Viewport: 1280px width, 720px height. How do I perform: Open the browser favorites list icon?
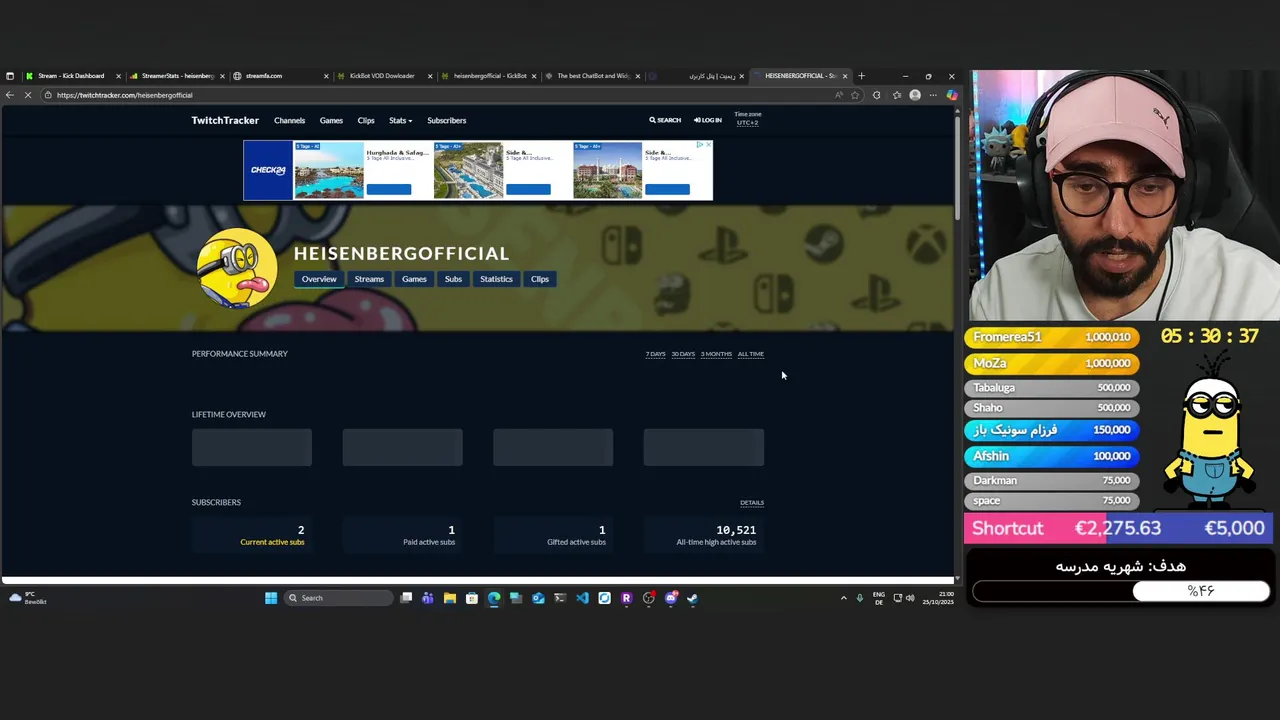tap(897, 95)
